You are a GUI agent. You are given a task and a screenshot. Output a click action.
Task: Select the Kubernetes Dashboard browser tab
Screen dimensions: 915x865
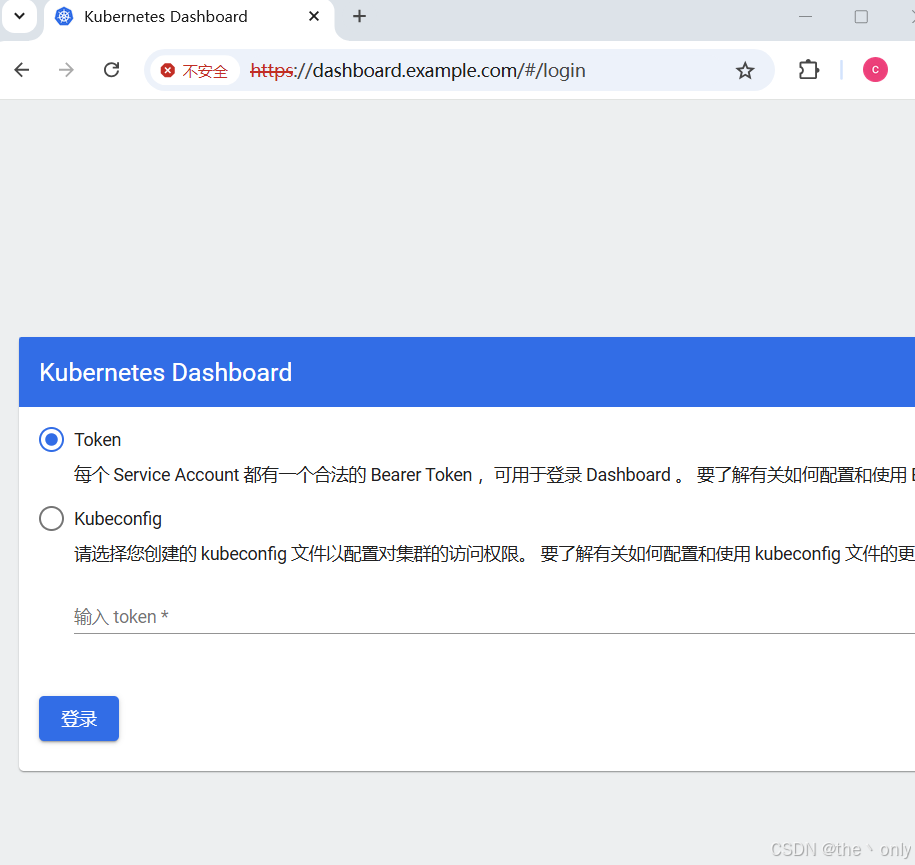point(188,17)
